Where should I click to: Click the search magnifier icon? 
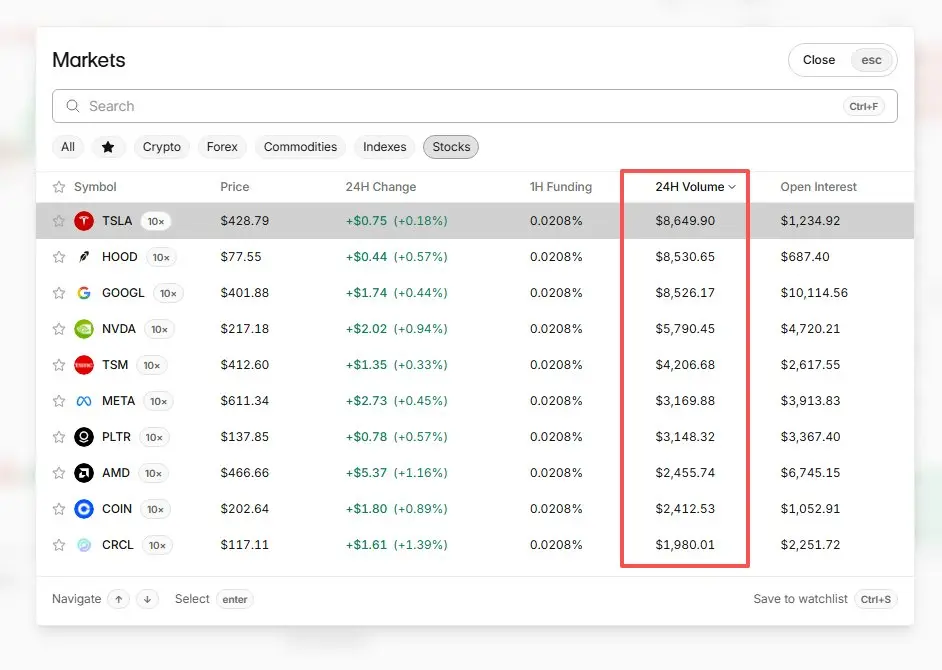pyautogui.click(x=73, y=106)
